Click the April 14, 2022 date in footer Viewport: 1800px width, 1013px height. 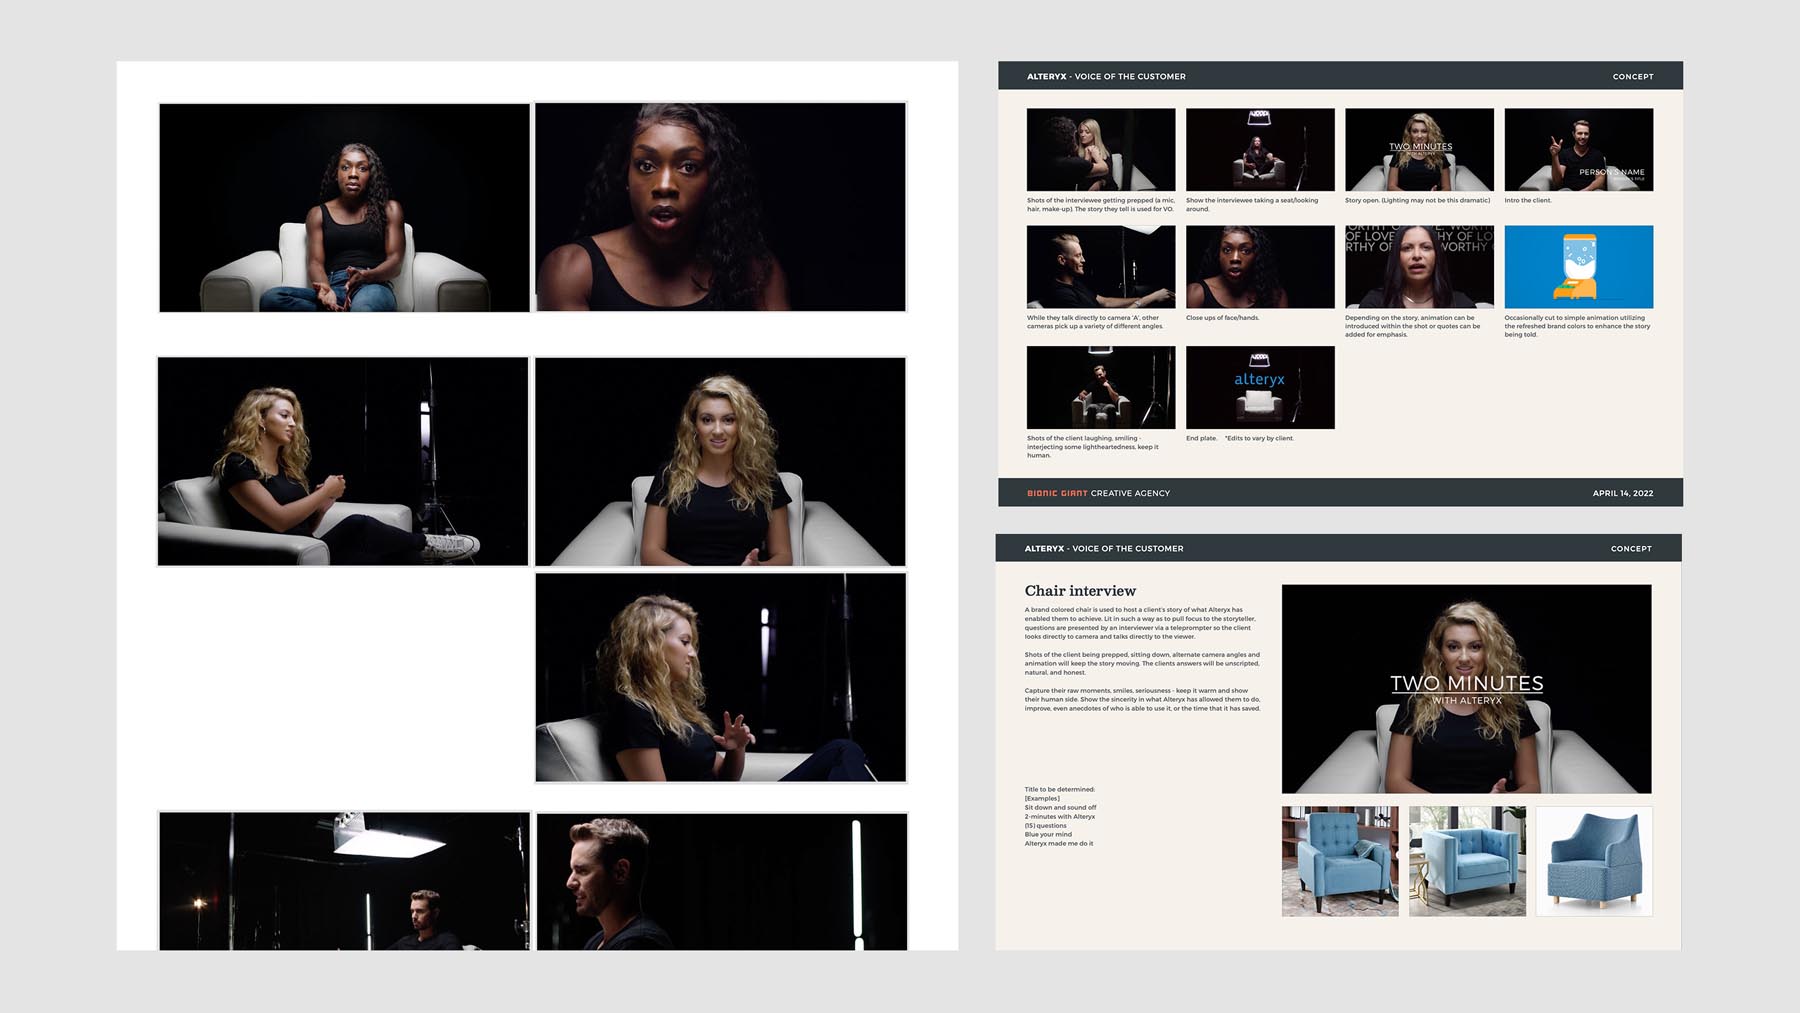pos(1622,493)
